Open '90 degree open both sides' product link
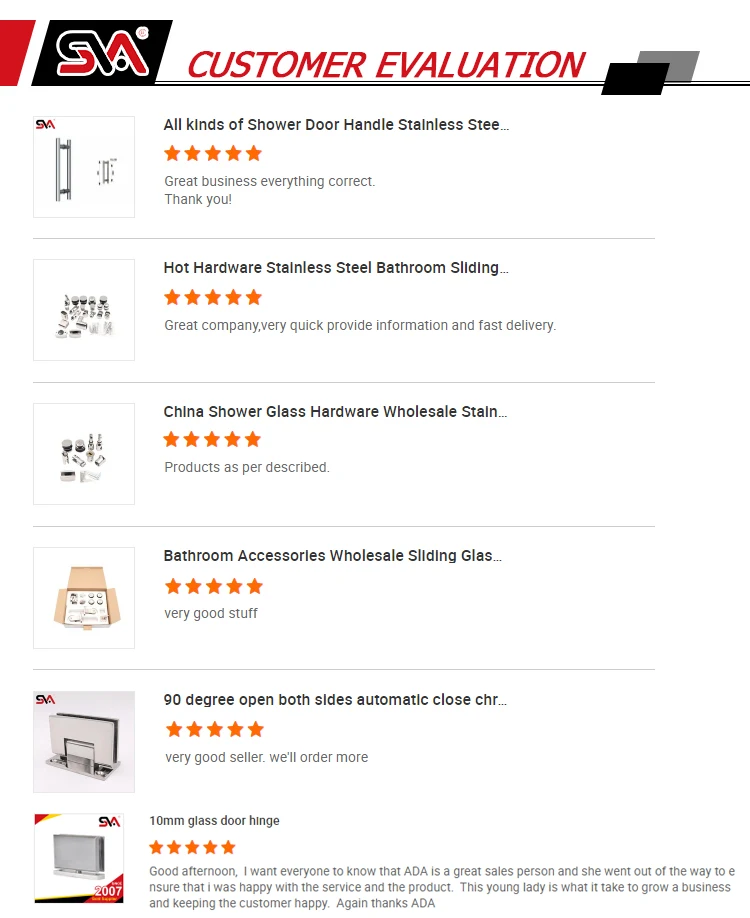This screenshot has width=750, height=918. click(x=335, y=700)
